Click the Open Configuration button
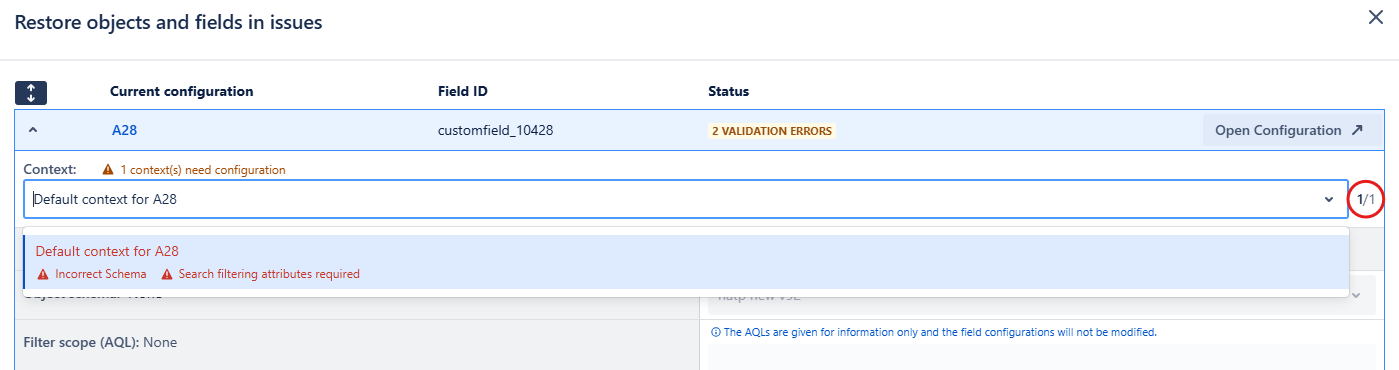Viewport: 1399px width, 370px height. [x=1288, y=130]
